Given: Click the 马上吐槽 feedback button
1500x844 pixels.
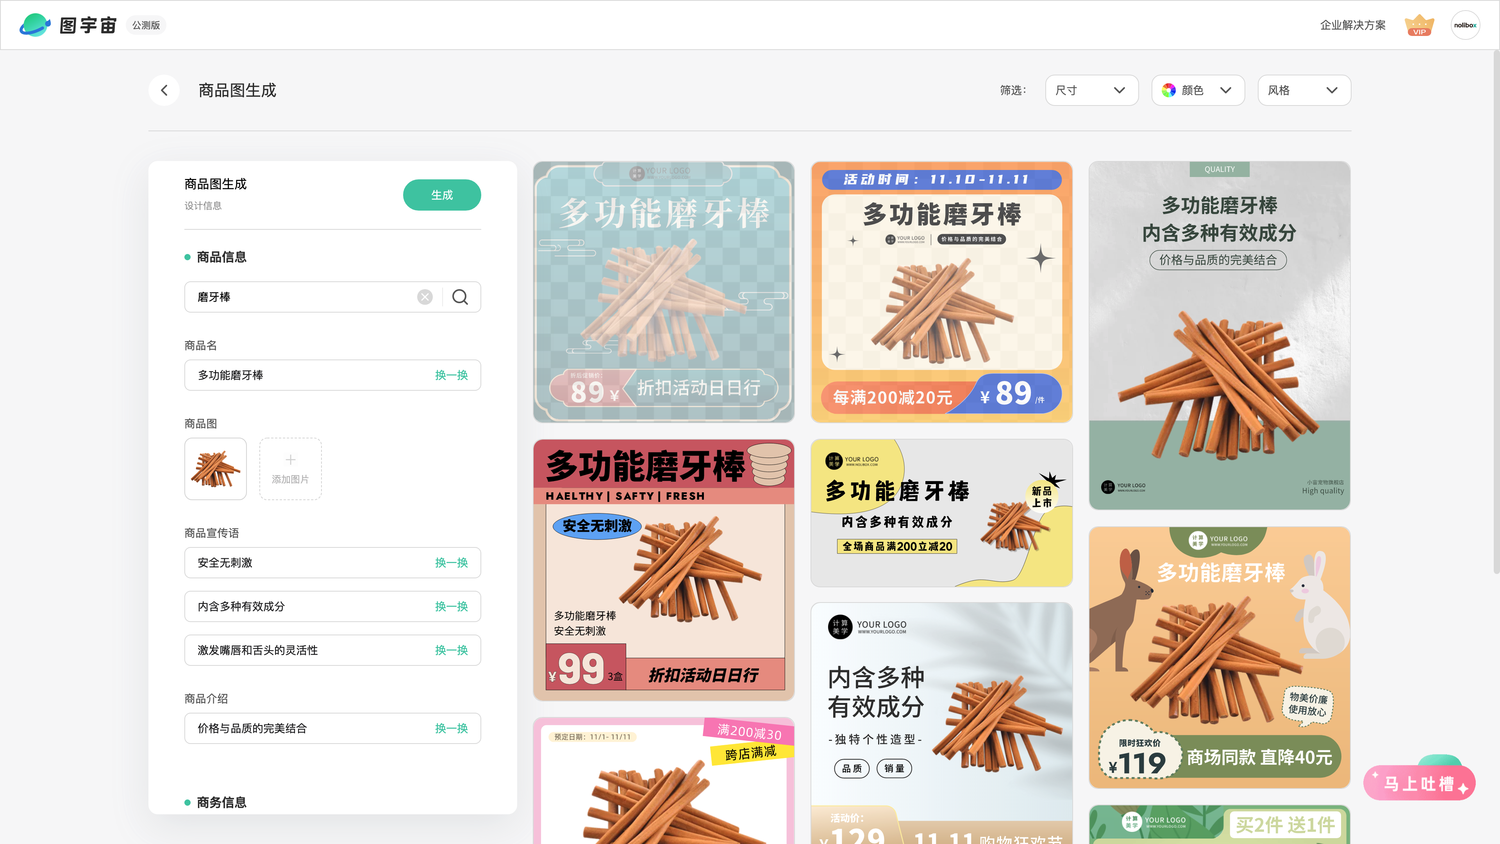Looking at the screenshot, I should tap(1419, 783).
